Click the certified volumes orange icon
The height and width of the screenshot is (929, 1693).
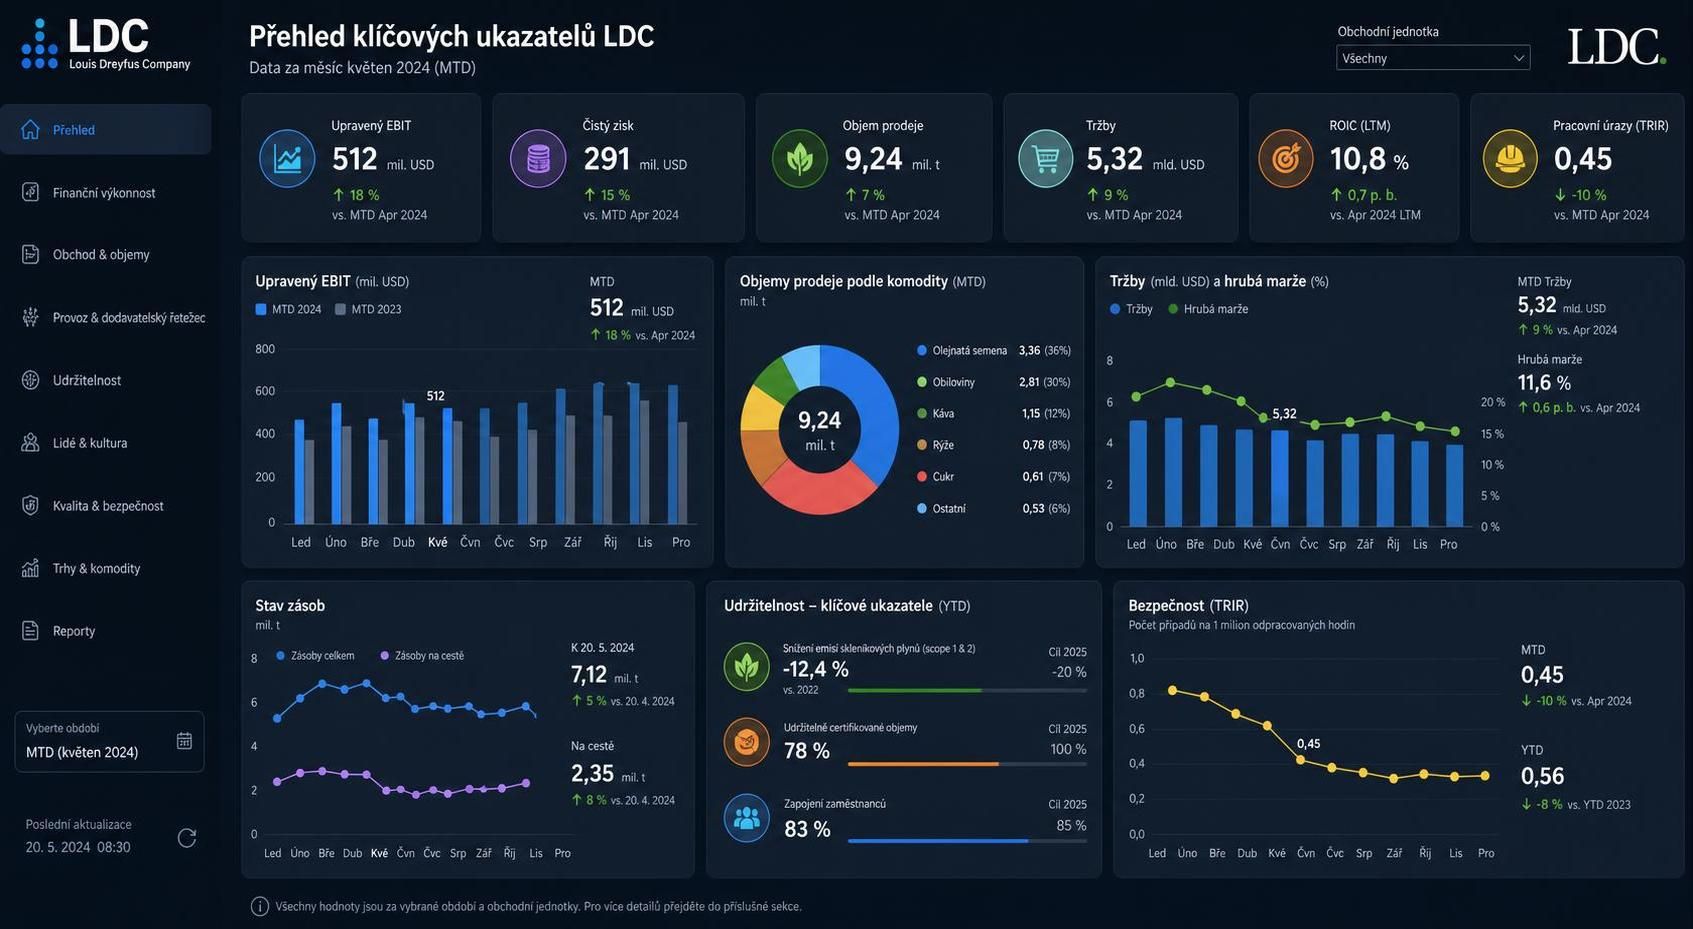(x=746, y=742)
